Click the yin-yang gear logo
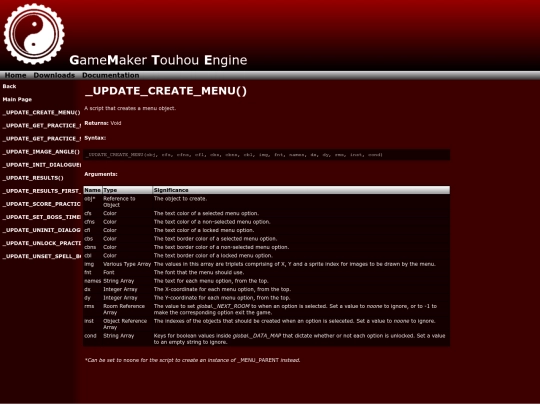Image resolution: width=540 pixels, height=405 pixels. click(34, 34)
